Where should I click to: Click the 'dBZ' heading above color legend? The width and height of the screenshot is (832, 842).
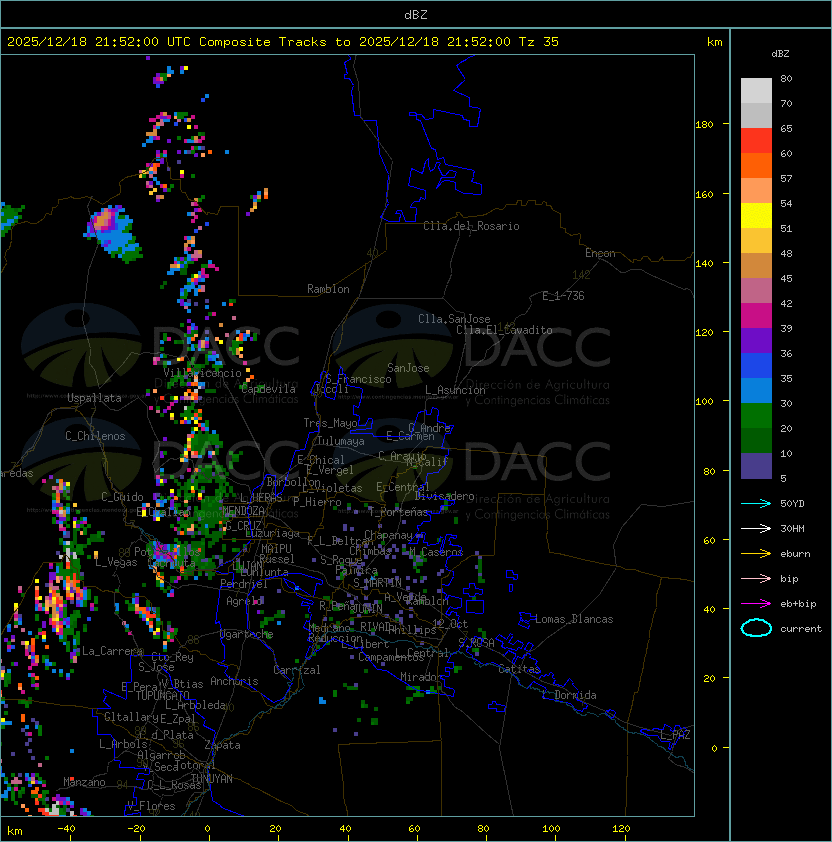point(780,54)
